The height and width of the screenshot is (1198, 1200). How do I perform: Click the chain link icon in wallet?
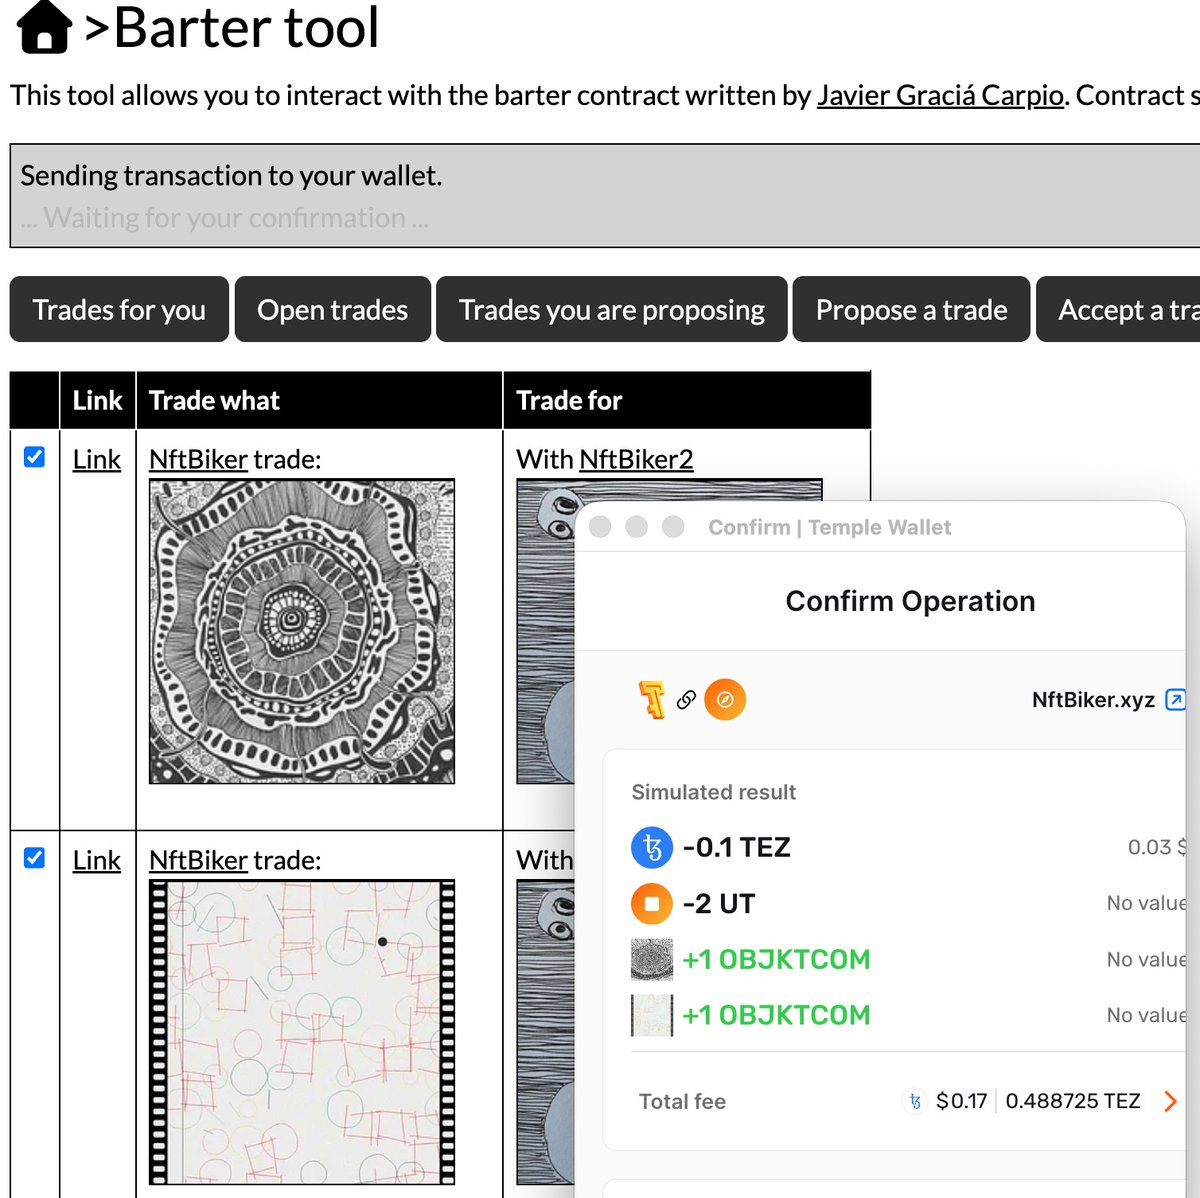(x=686, y=700)
